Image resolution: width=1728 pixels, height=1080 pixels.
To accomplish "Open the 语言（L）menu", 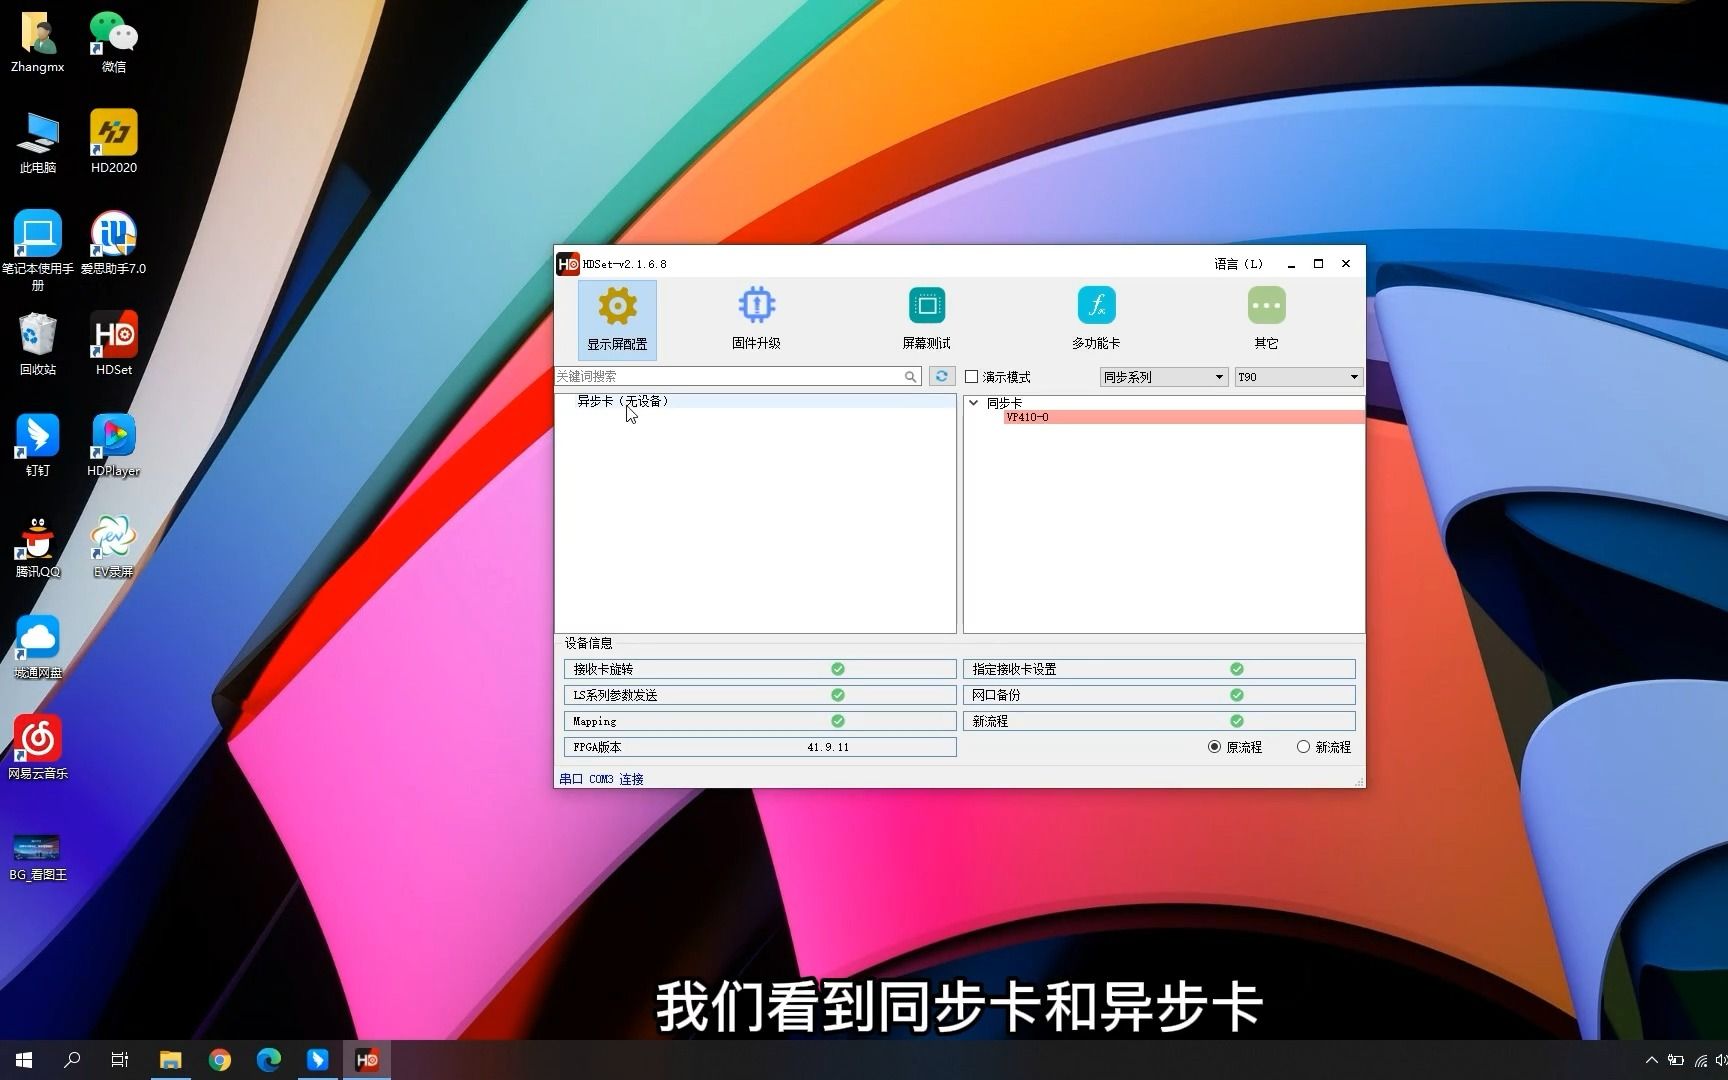I will point(1238,264).
